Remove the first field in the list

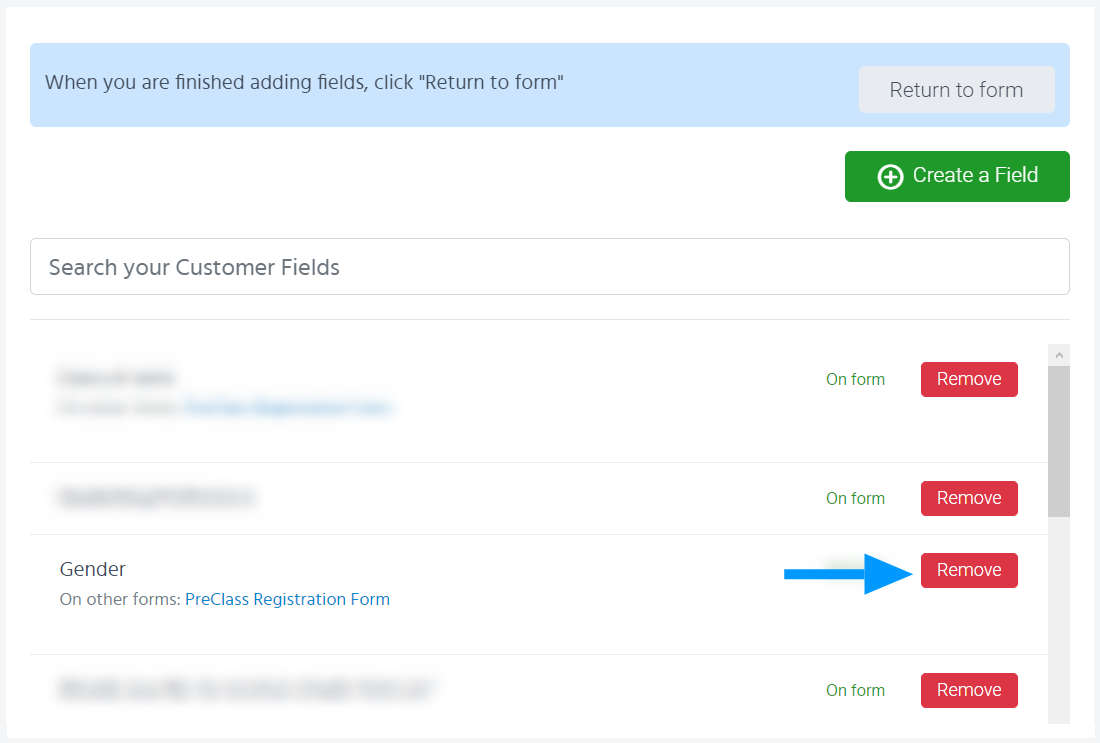point(968,379)
